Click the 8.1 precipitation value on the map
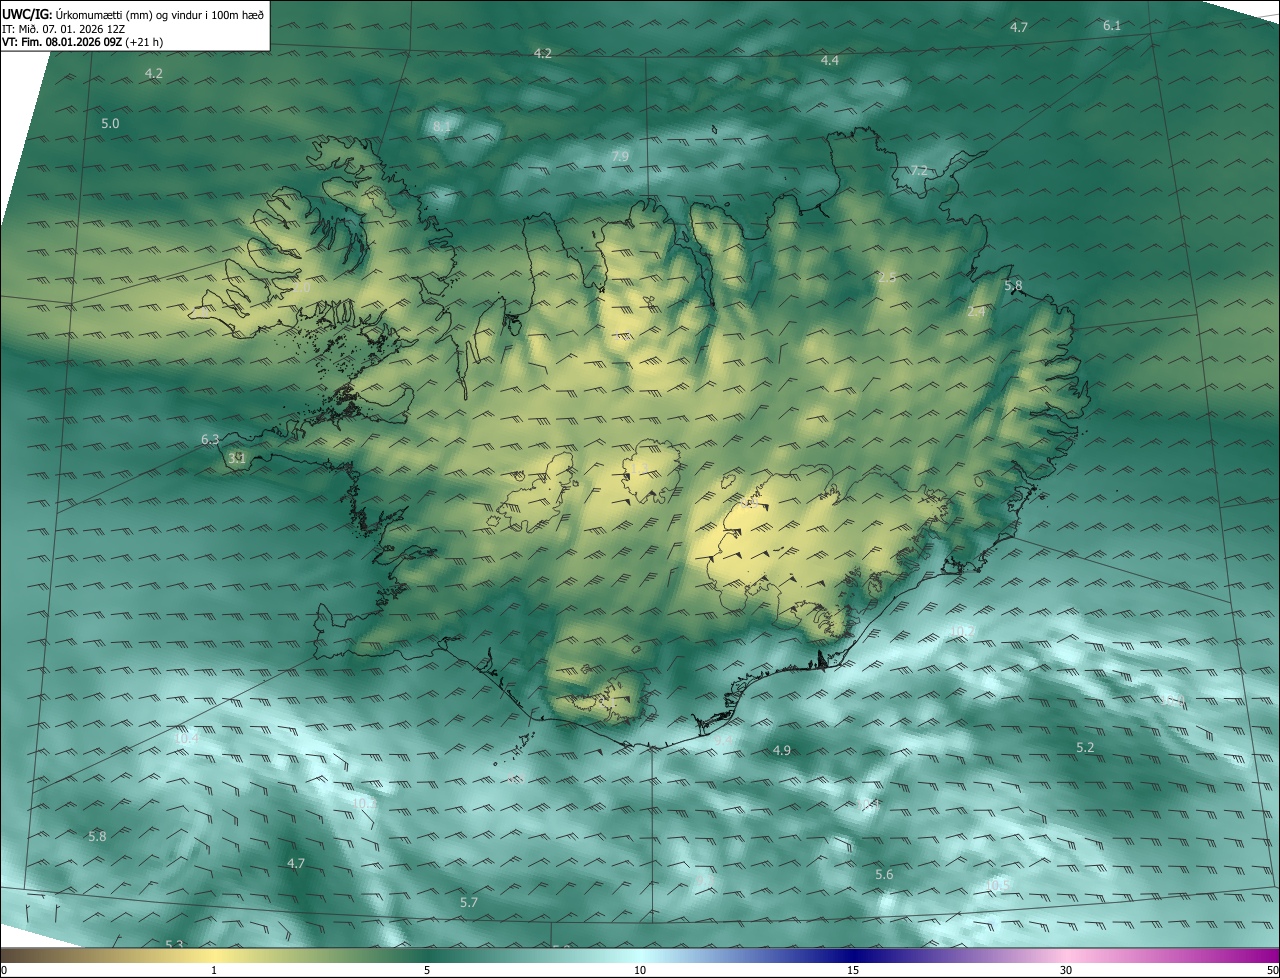 click(x=442, y=126)
